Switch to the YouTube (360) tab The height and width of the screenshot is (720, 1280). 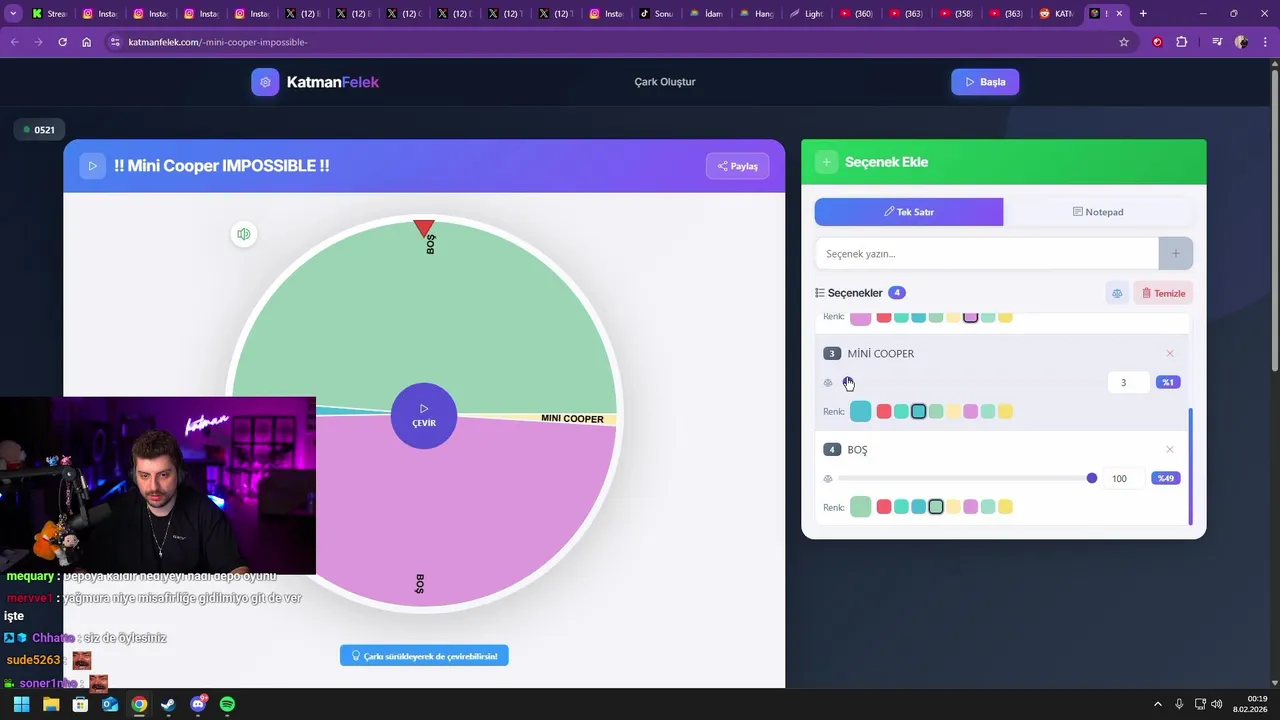(x=858, y=14)
